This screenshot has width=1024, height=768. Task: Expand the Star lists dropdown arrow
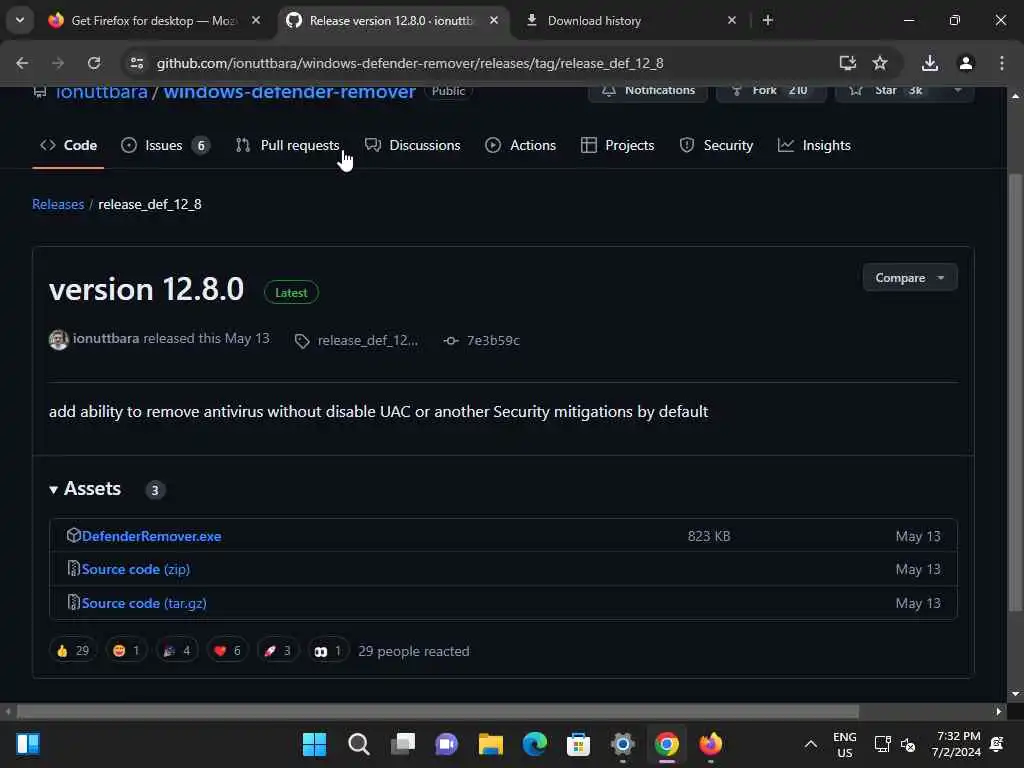pos(958,91)
